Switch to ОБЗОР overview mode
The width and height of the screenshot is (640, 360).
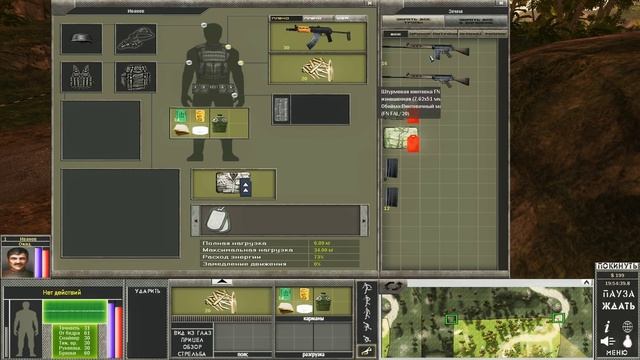pos(192,347)
